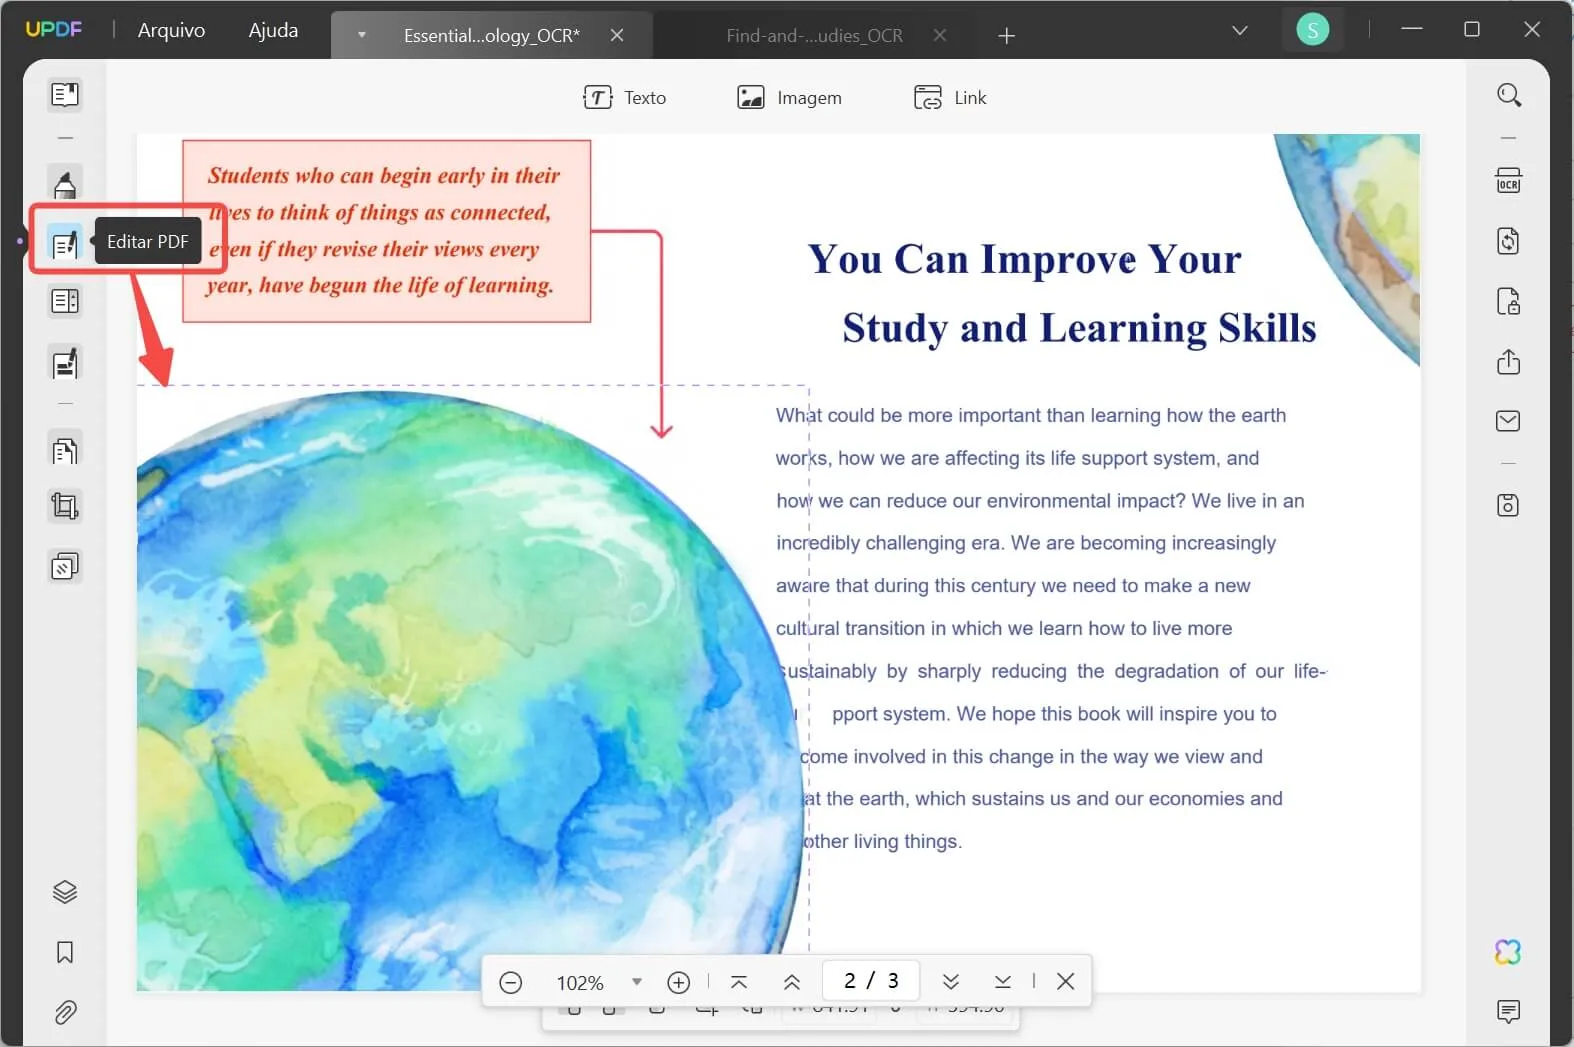Screen dimensions: 1574x1047
Task: Switch to the Find-and-...udies_OCR tab
Action: [814, 35]
